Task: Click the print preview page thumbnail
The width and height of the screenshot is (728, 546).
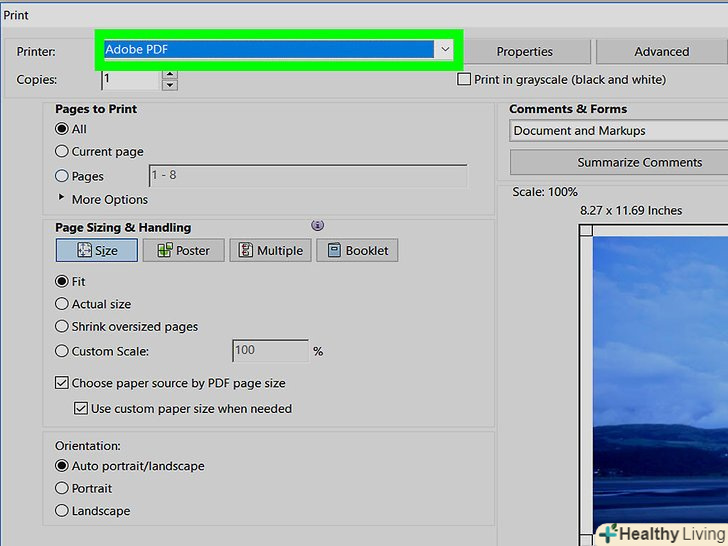Action: 654,385
